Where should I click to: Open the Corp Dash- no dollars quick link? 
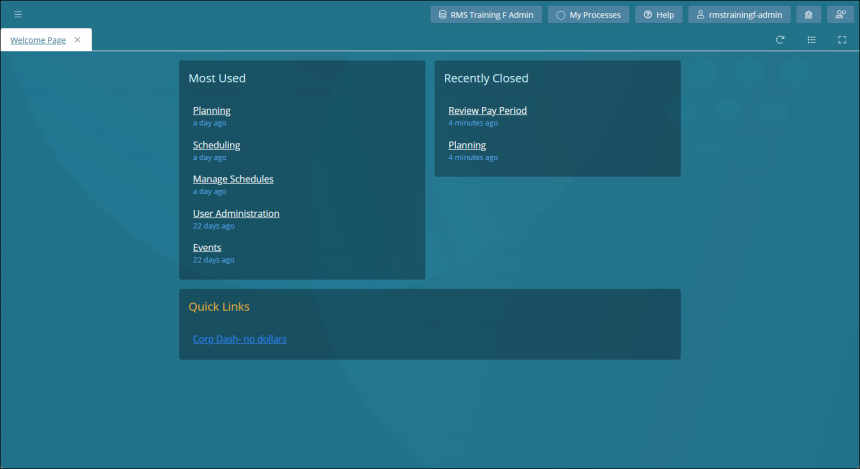pos(239,339)
